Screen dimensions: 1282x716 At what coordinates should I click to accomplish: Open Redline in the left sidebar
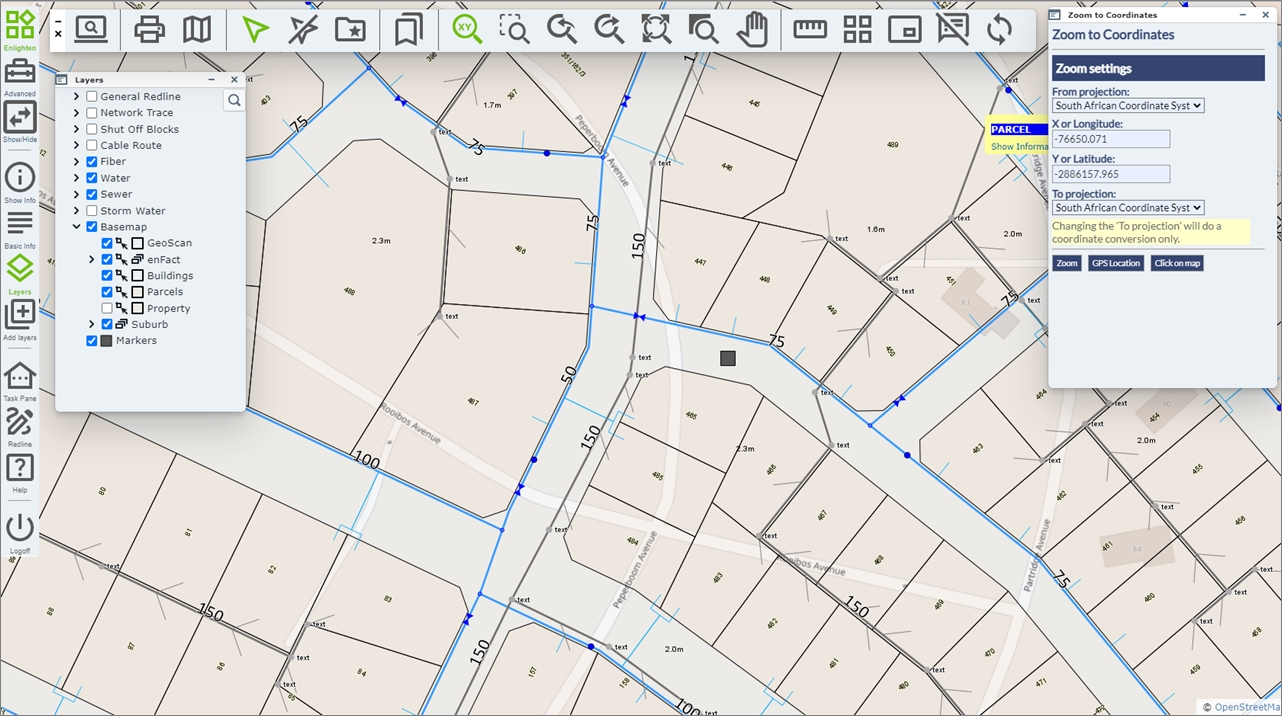coord(20,425)
